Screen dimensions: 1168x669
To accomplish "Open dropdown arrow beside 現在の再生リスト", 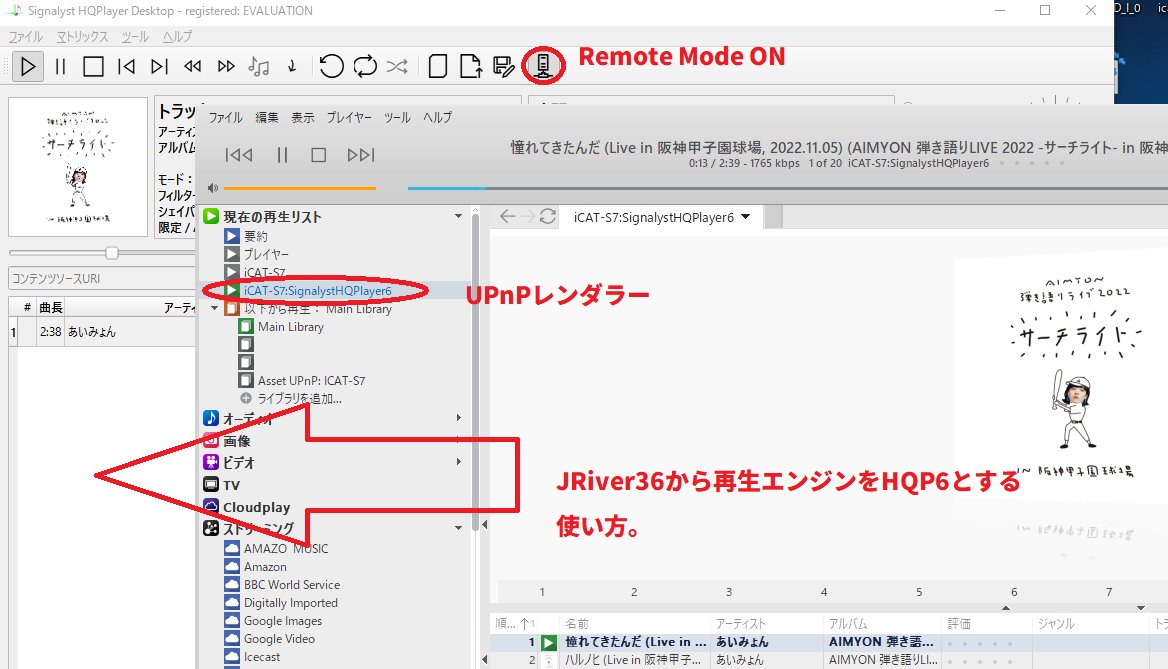I will [458, 216].
